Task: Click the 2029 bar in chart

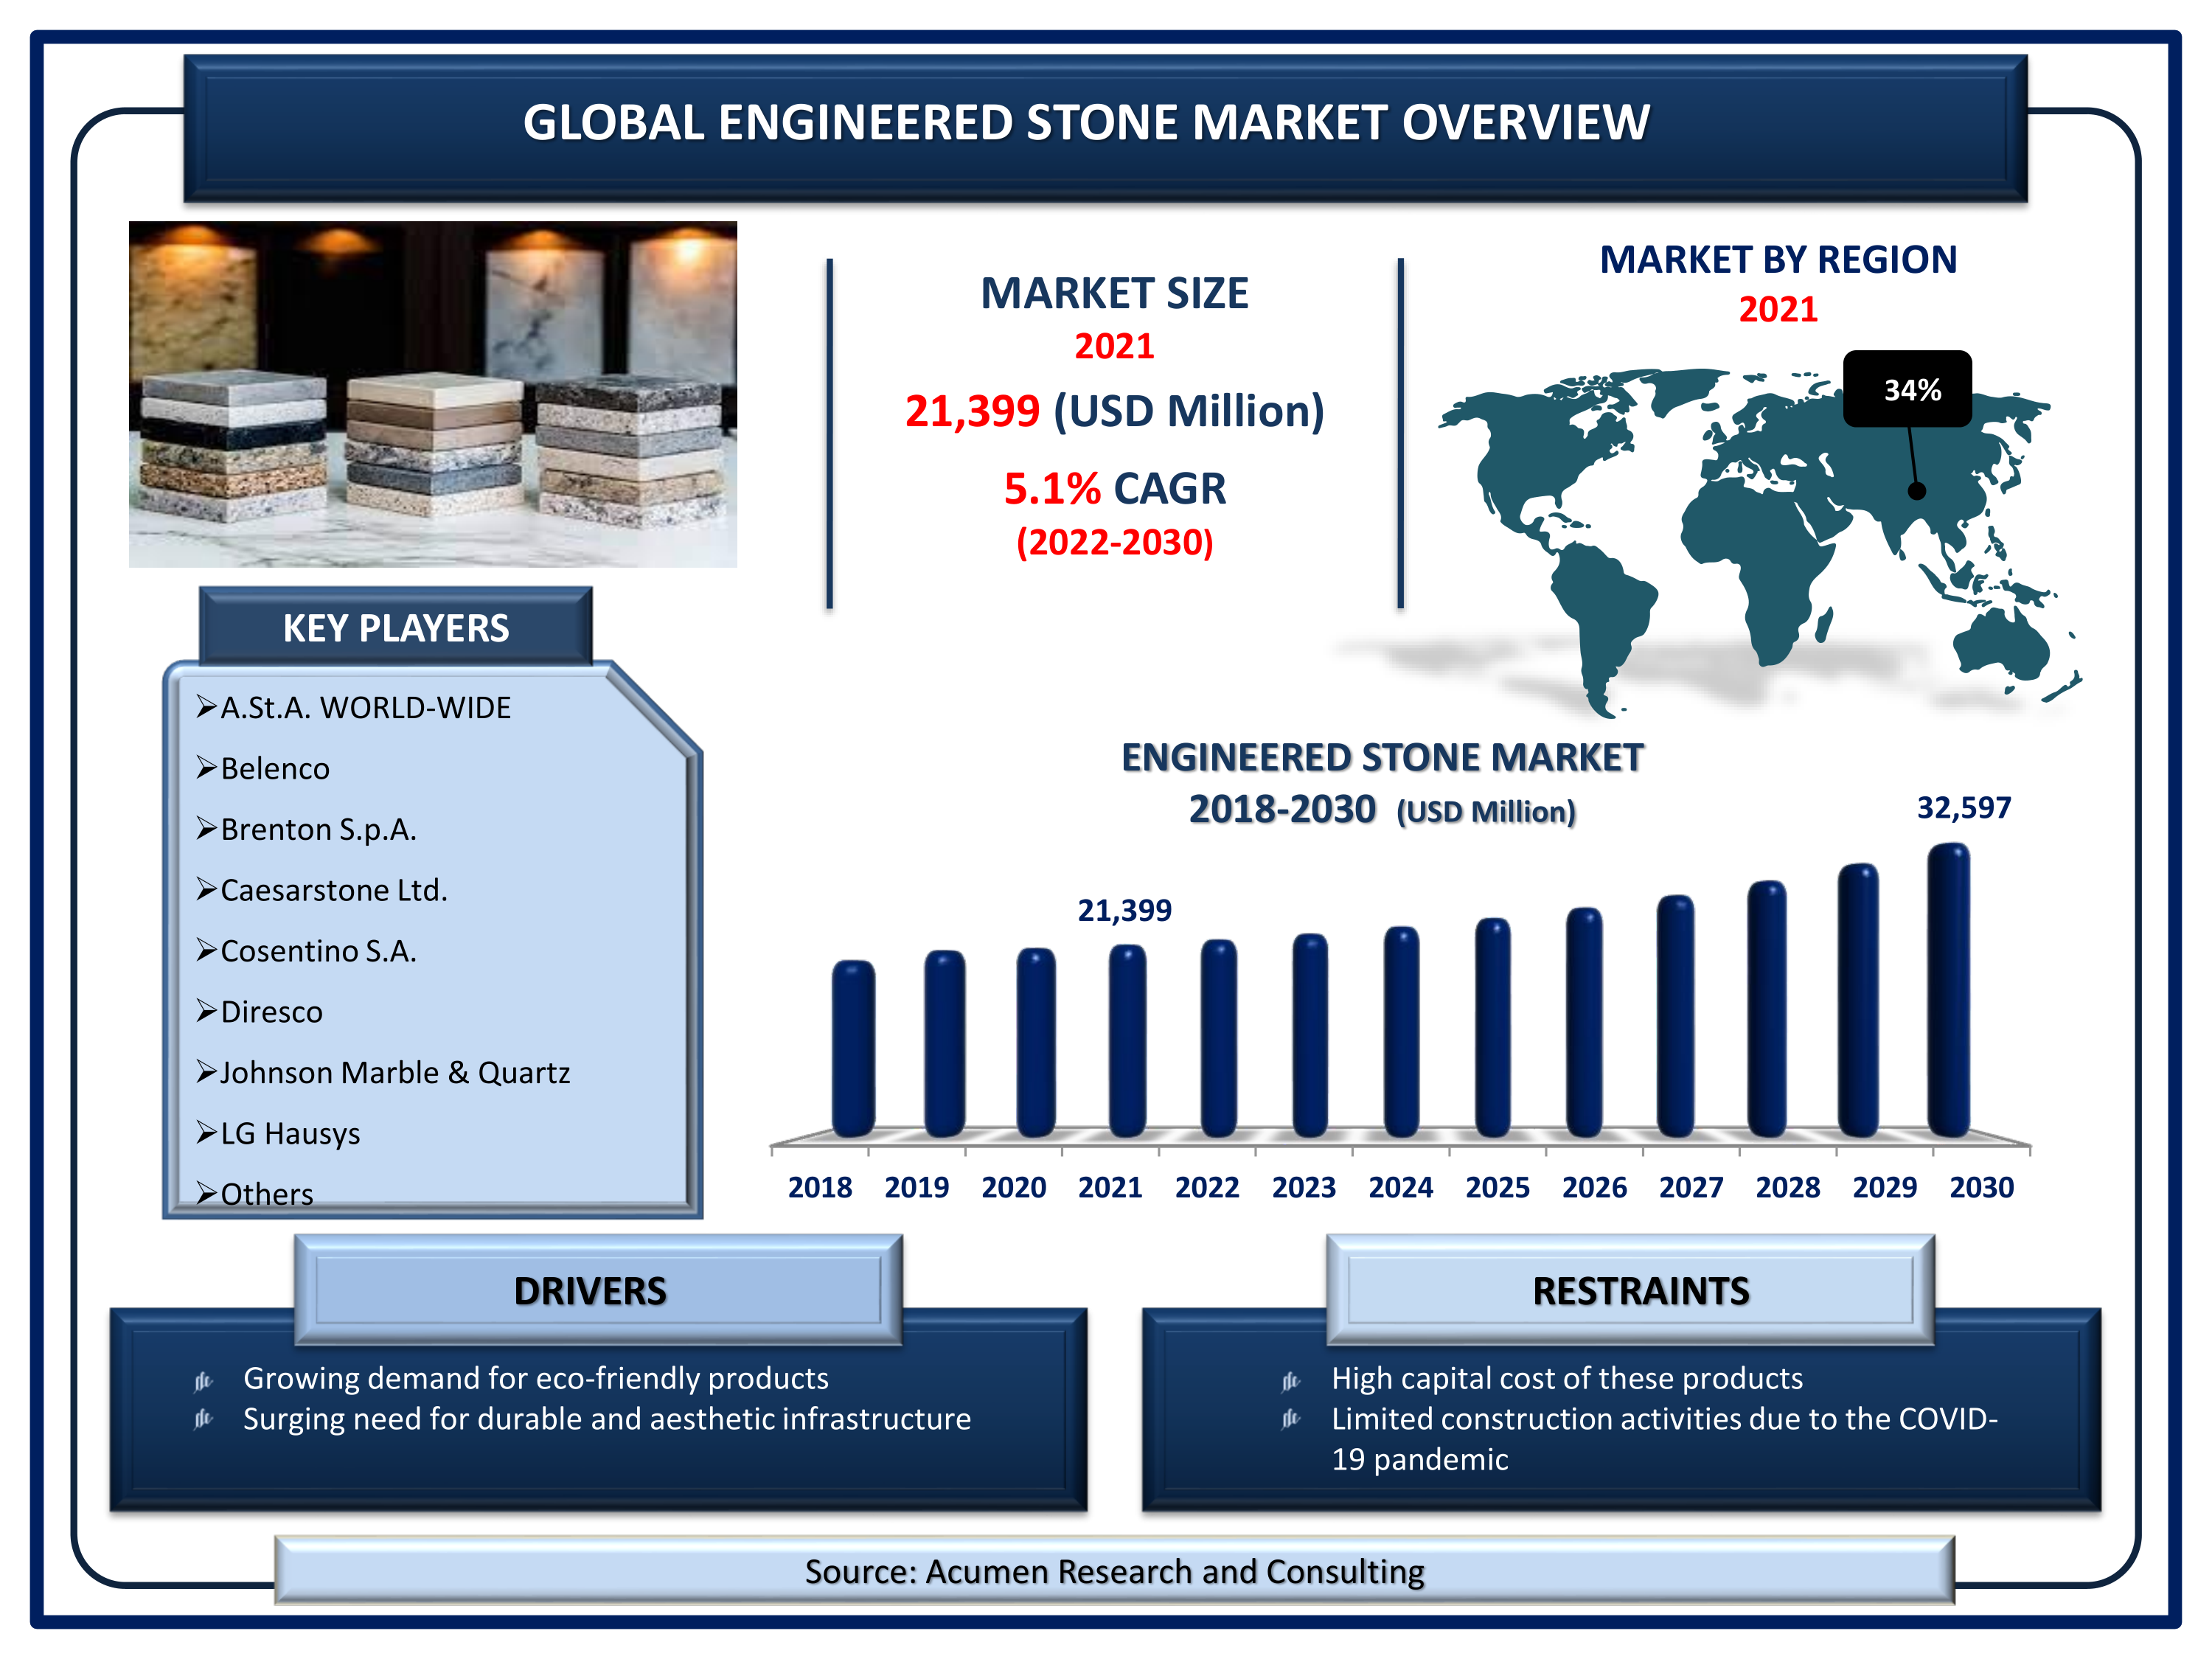Action: click(x=1858, y=1001)
